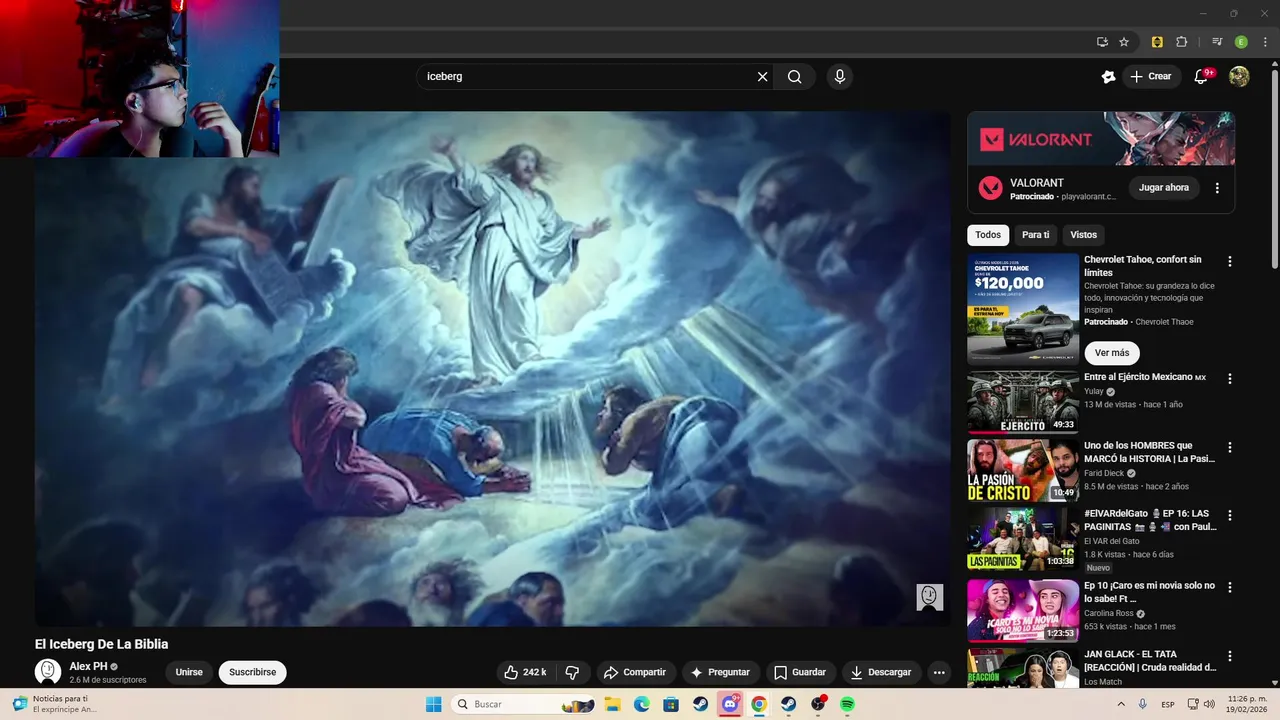Click the channel watermark on video
1280x720 pixels.
click(x=930, y=597)
